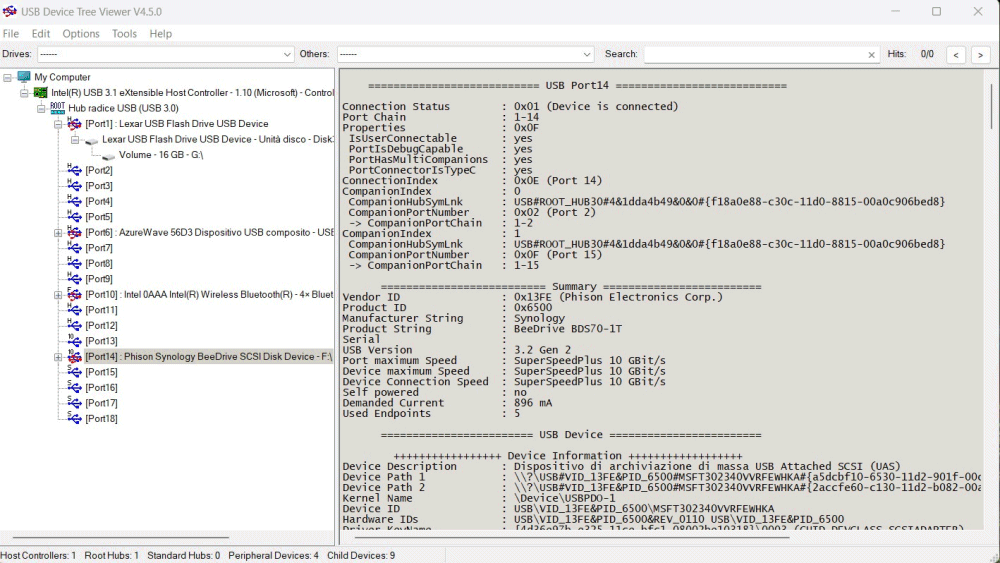Image resolution: width=1000 pixels, height=563 pixels.
Task: Collapse the Intel USB 3.1 Host Controller node
Action: pyautogui.click(x=24, y=93)
